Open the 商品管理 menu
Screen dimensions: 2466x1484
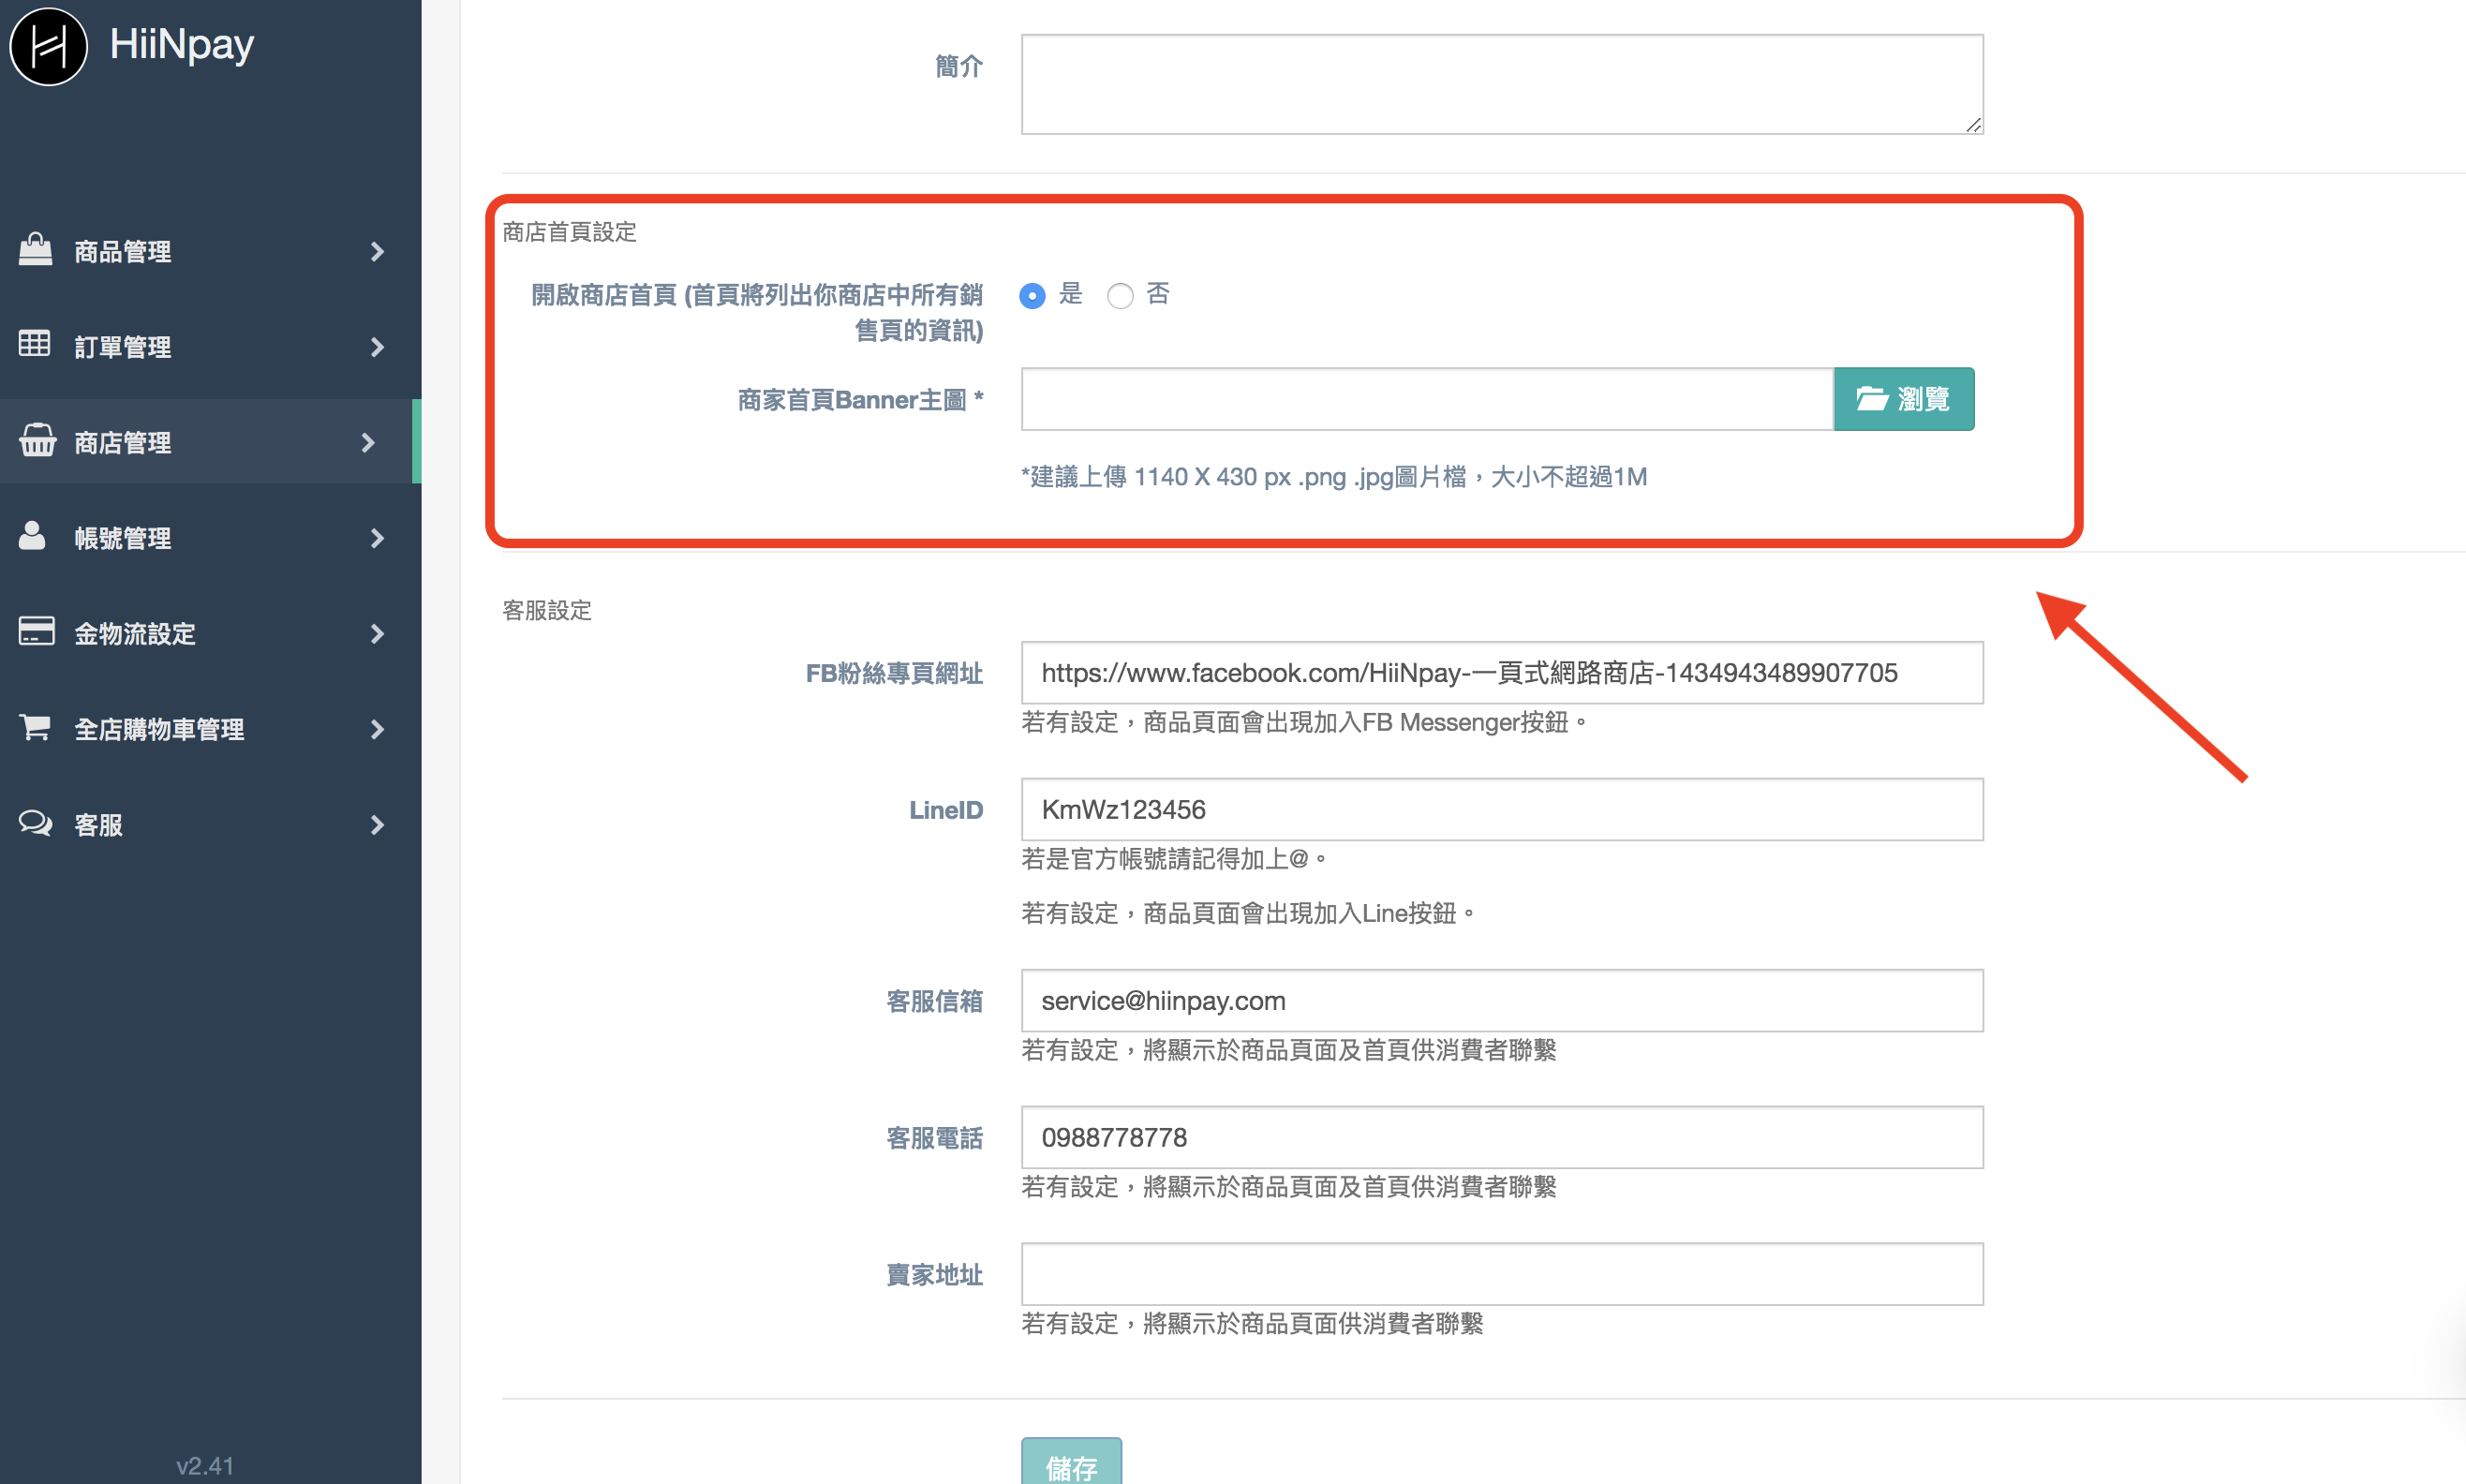point(210,252)
